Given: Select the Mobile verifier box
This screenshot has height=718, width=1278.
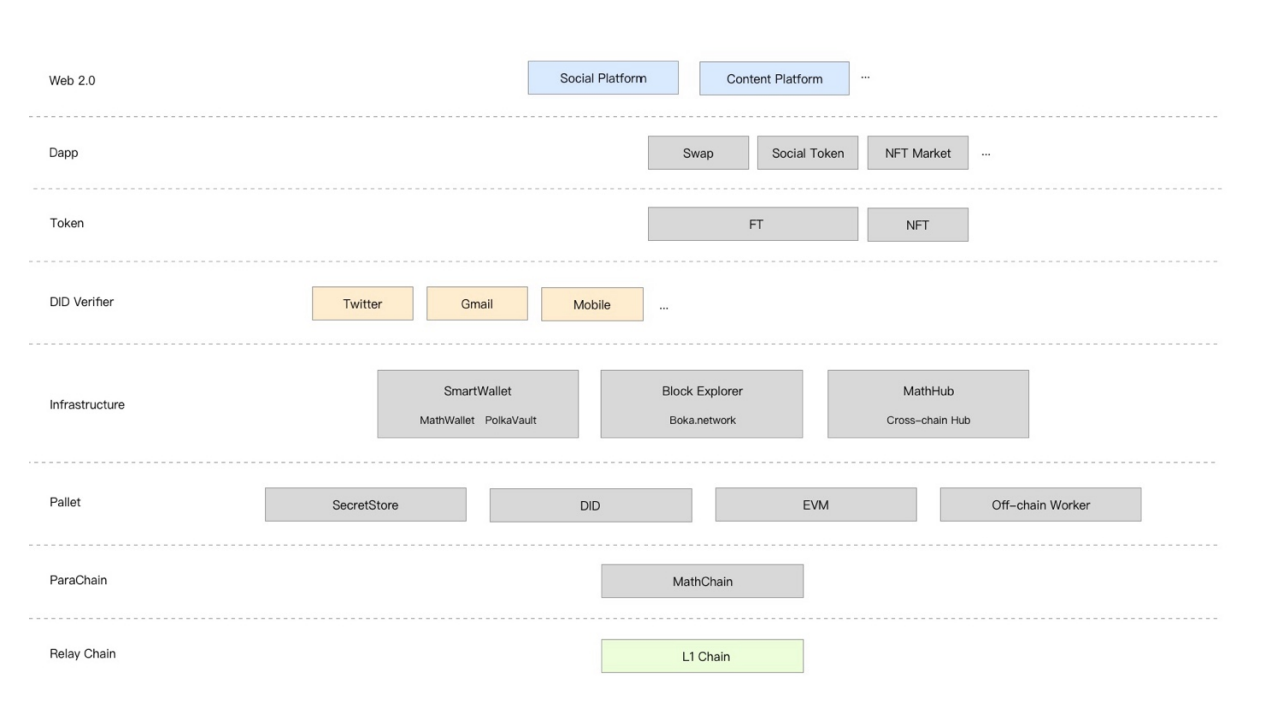Looking at the screenshot, I should pos(592,305).
